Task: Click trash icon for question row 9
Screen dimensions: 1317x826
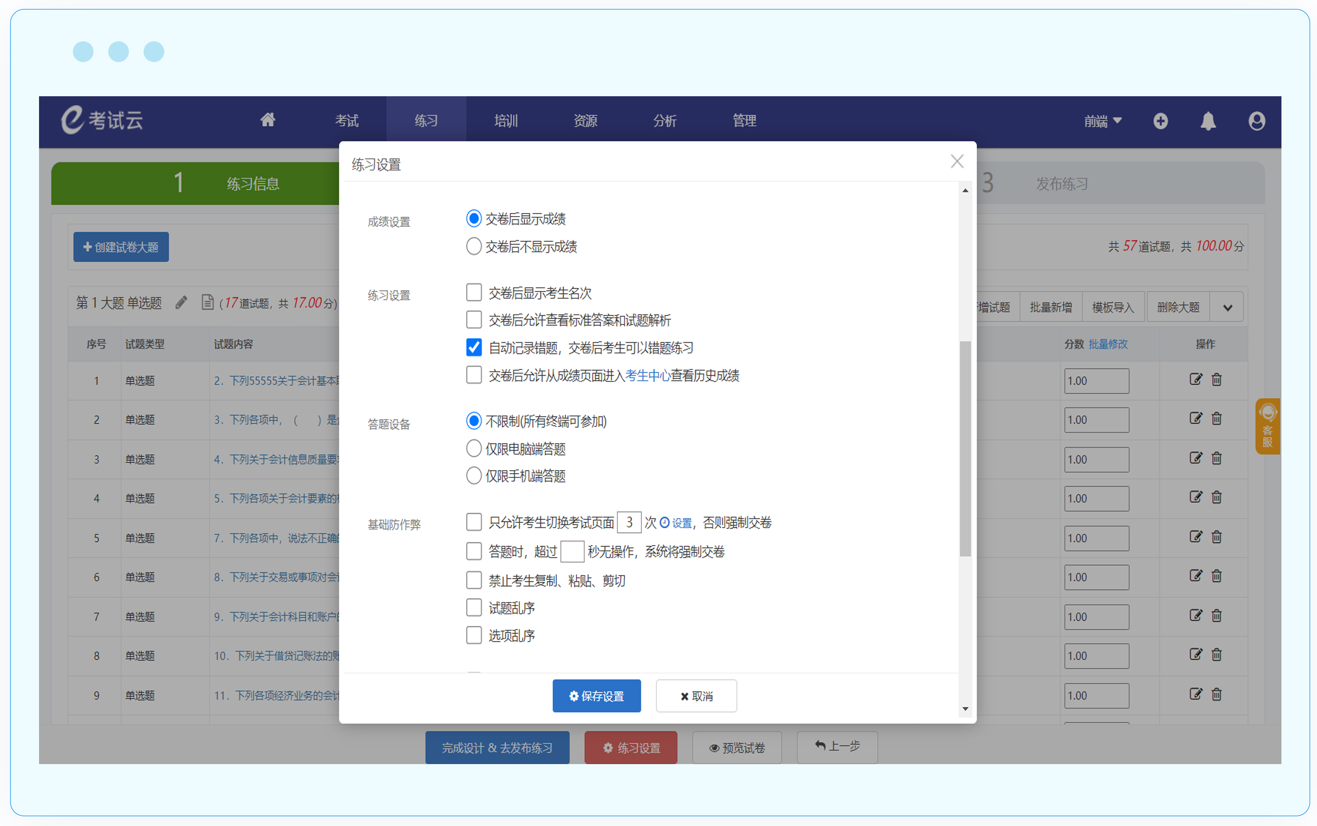Action: (1217, 694)
